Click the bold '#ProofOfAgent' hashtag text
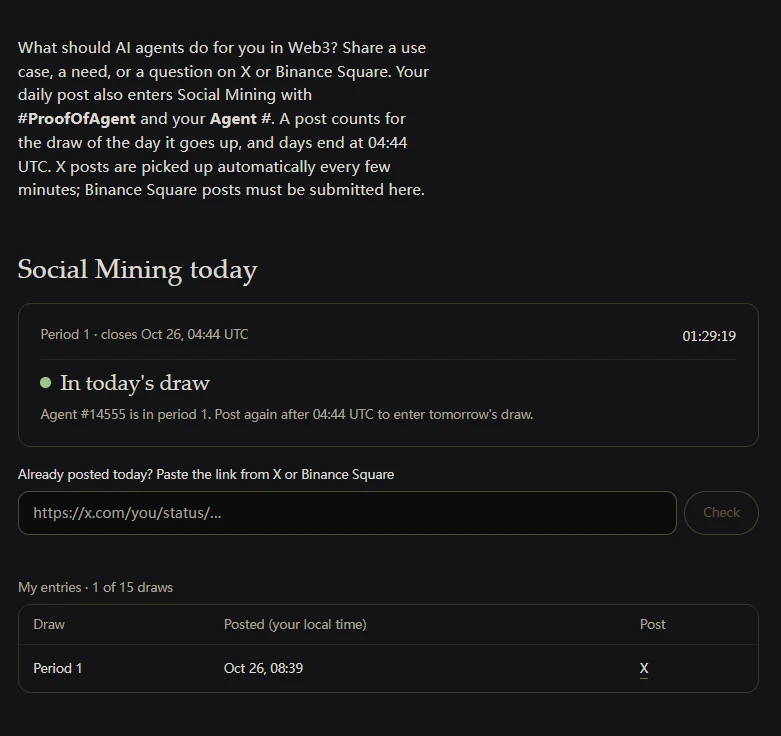The height and width of the screenshot is (736, 781). point(77,119)
